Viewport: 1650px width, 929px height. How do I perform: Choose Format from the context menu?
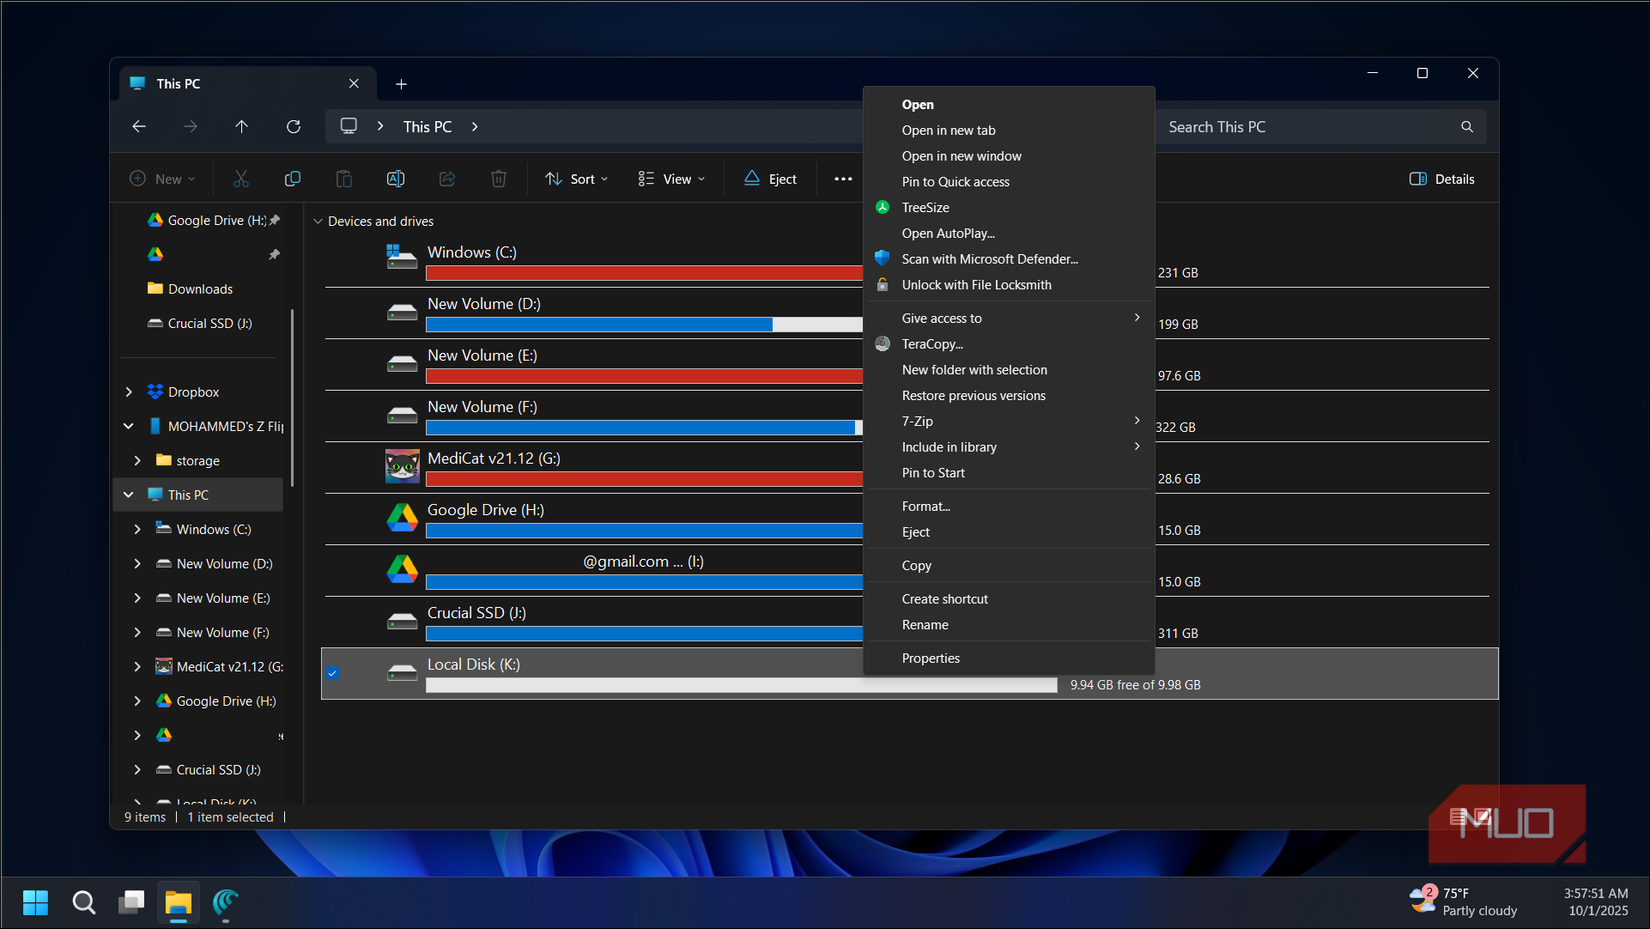[926, 506]
